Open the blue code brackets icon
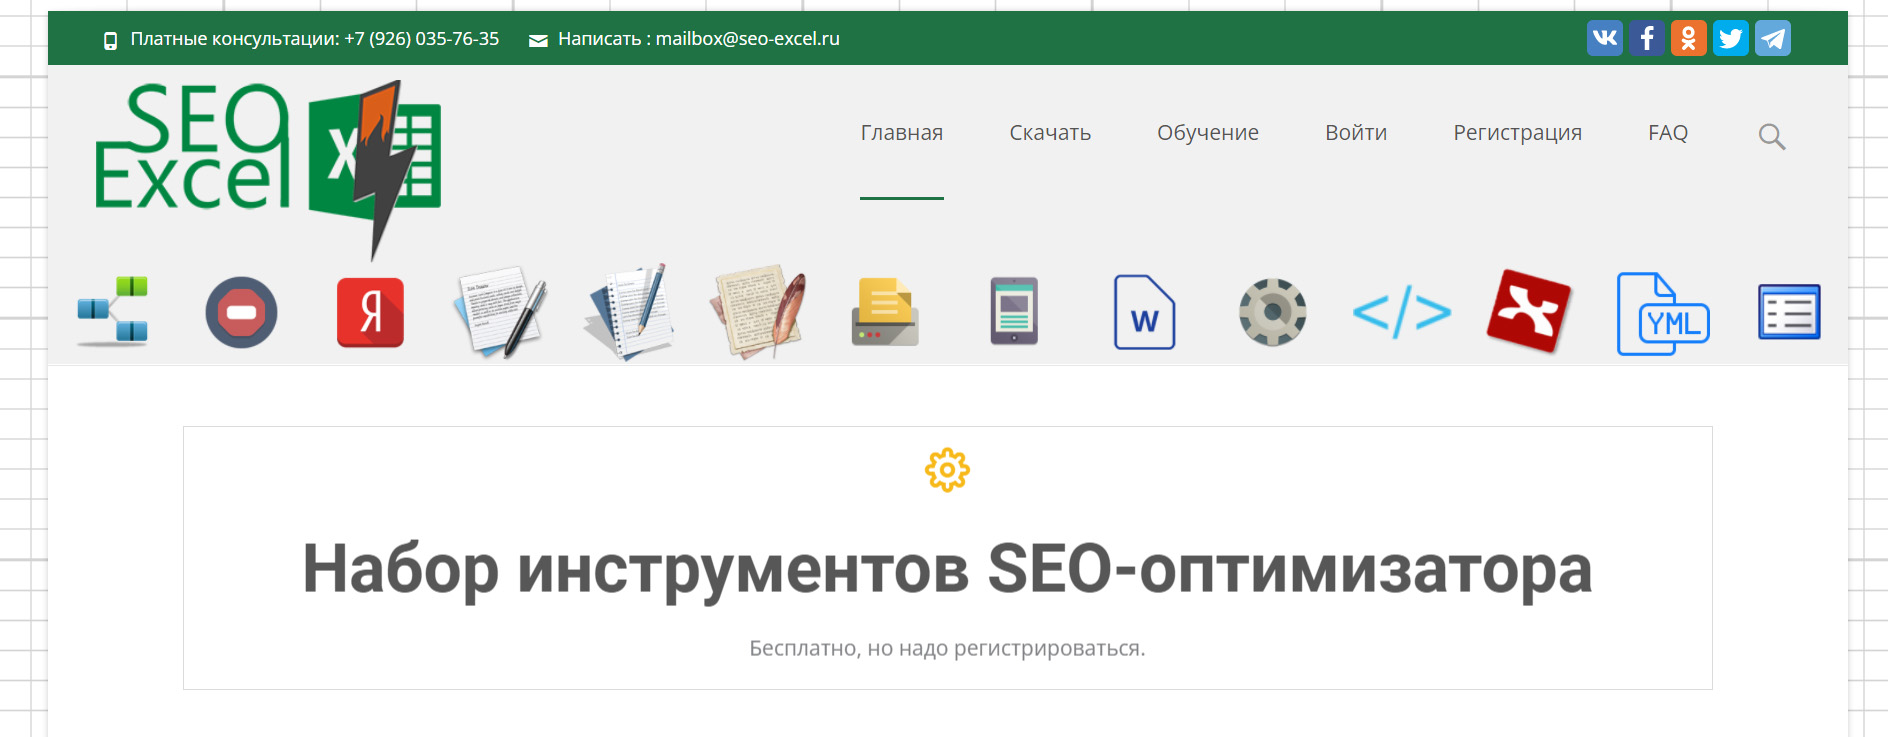 (x=1401, y=312)
